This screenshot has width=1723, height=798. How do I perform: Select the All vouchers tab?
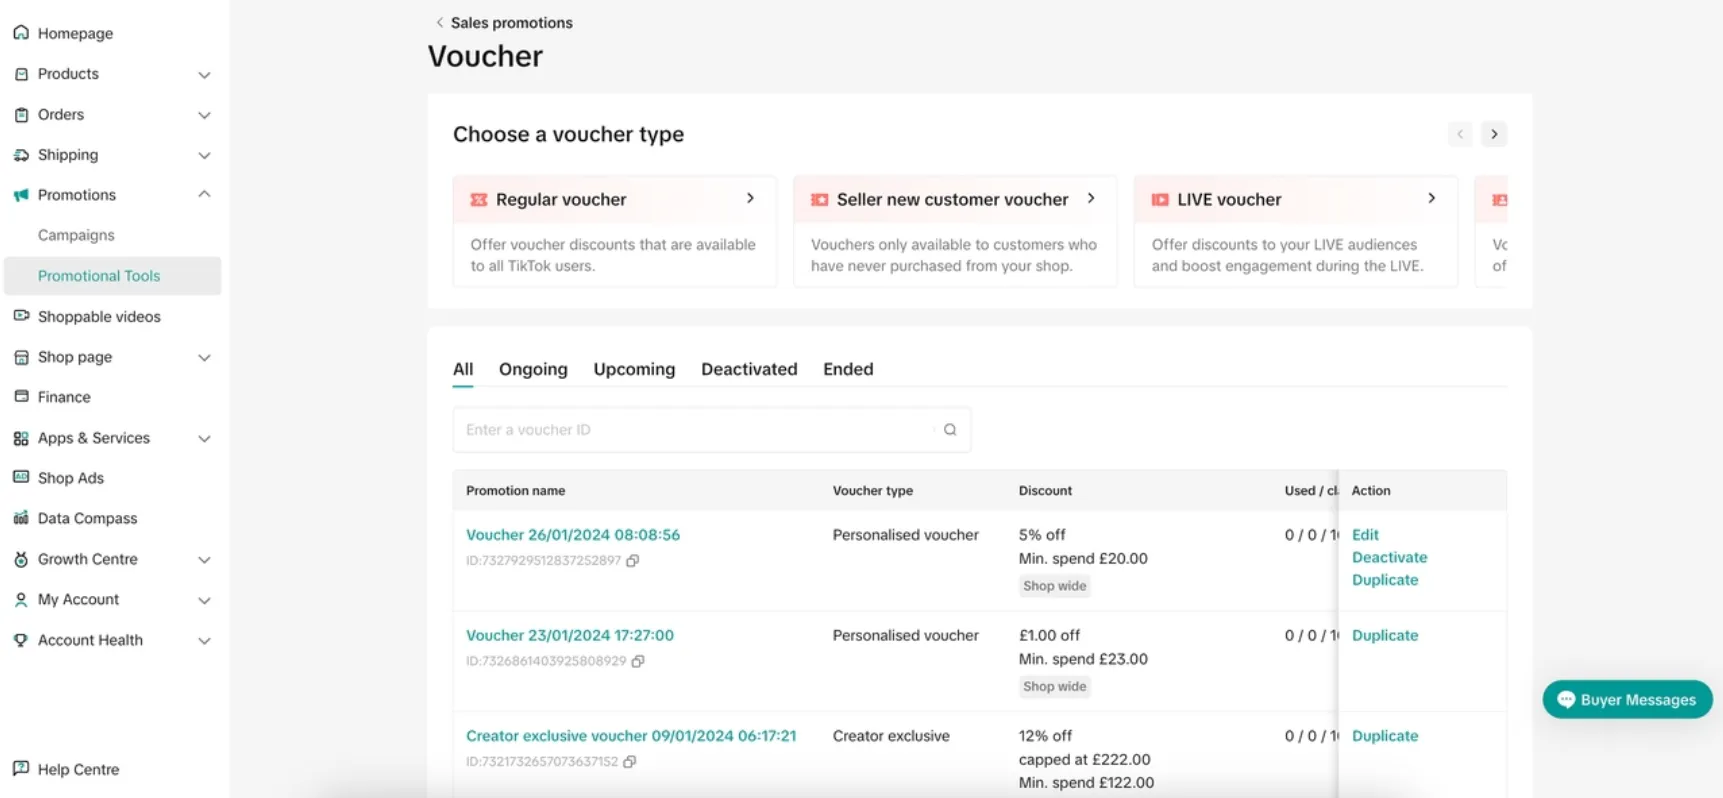point(463,369)
